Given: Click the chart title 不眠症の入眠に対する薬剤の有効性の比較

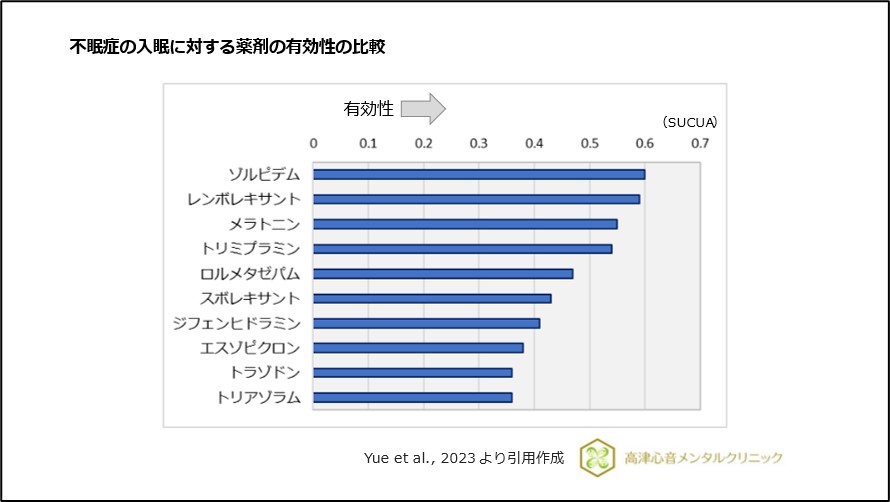Looking at the screenshot, I should click(x=228, y=46).
